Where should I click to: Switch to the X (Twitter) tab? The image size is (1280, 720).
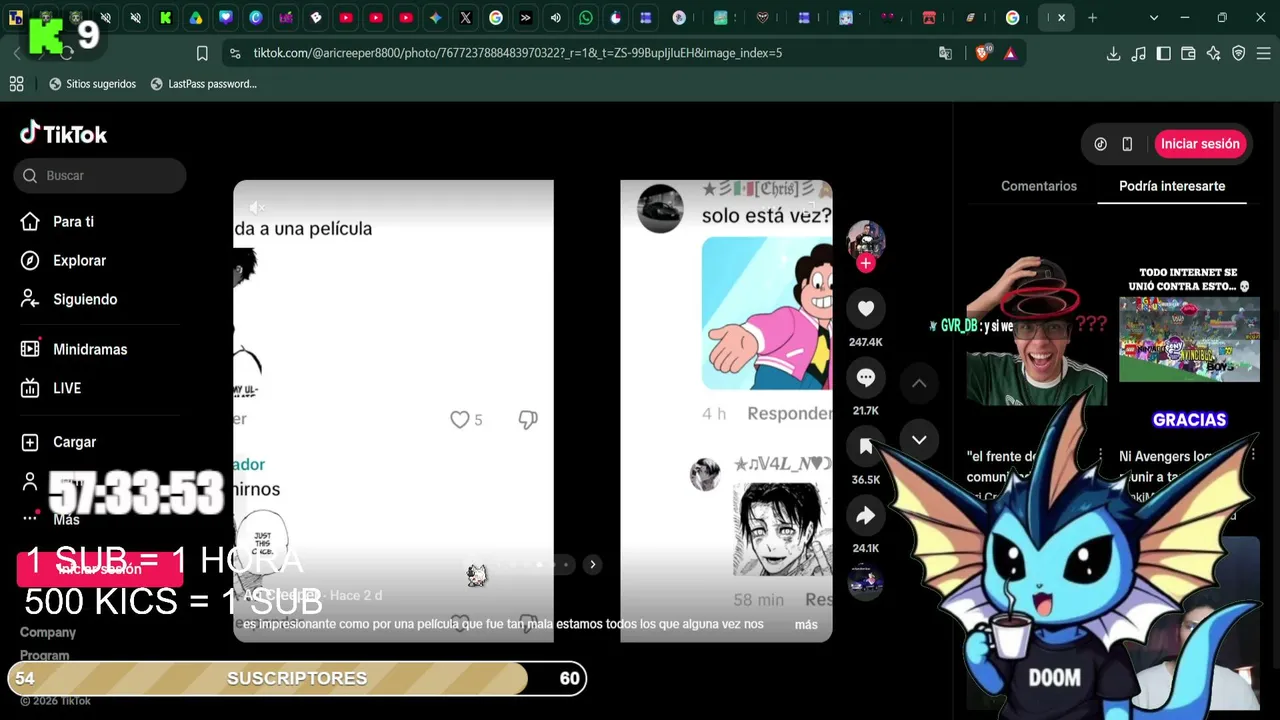pos(466,17)
